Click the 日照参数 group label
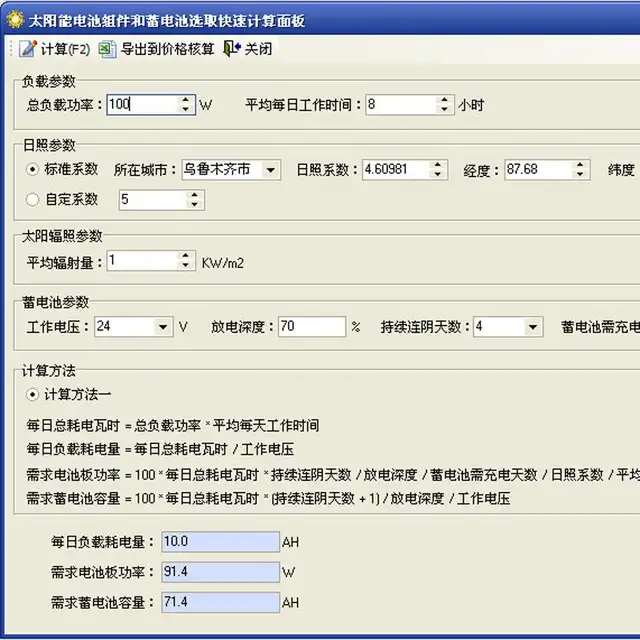The image size is (640, 640). (49, 145)
